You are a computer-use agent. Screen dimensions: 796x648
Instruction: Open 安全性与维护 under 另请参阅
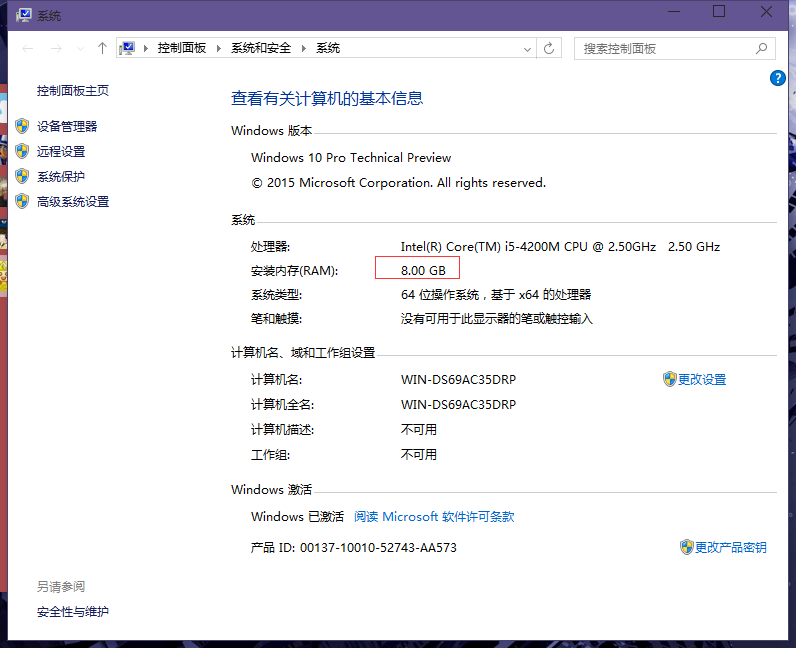(73, 611)
